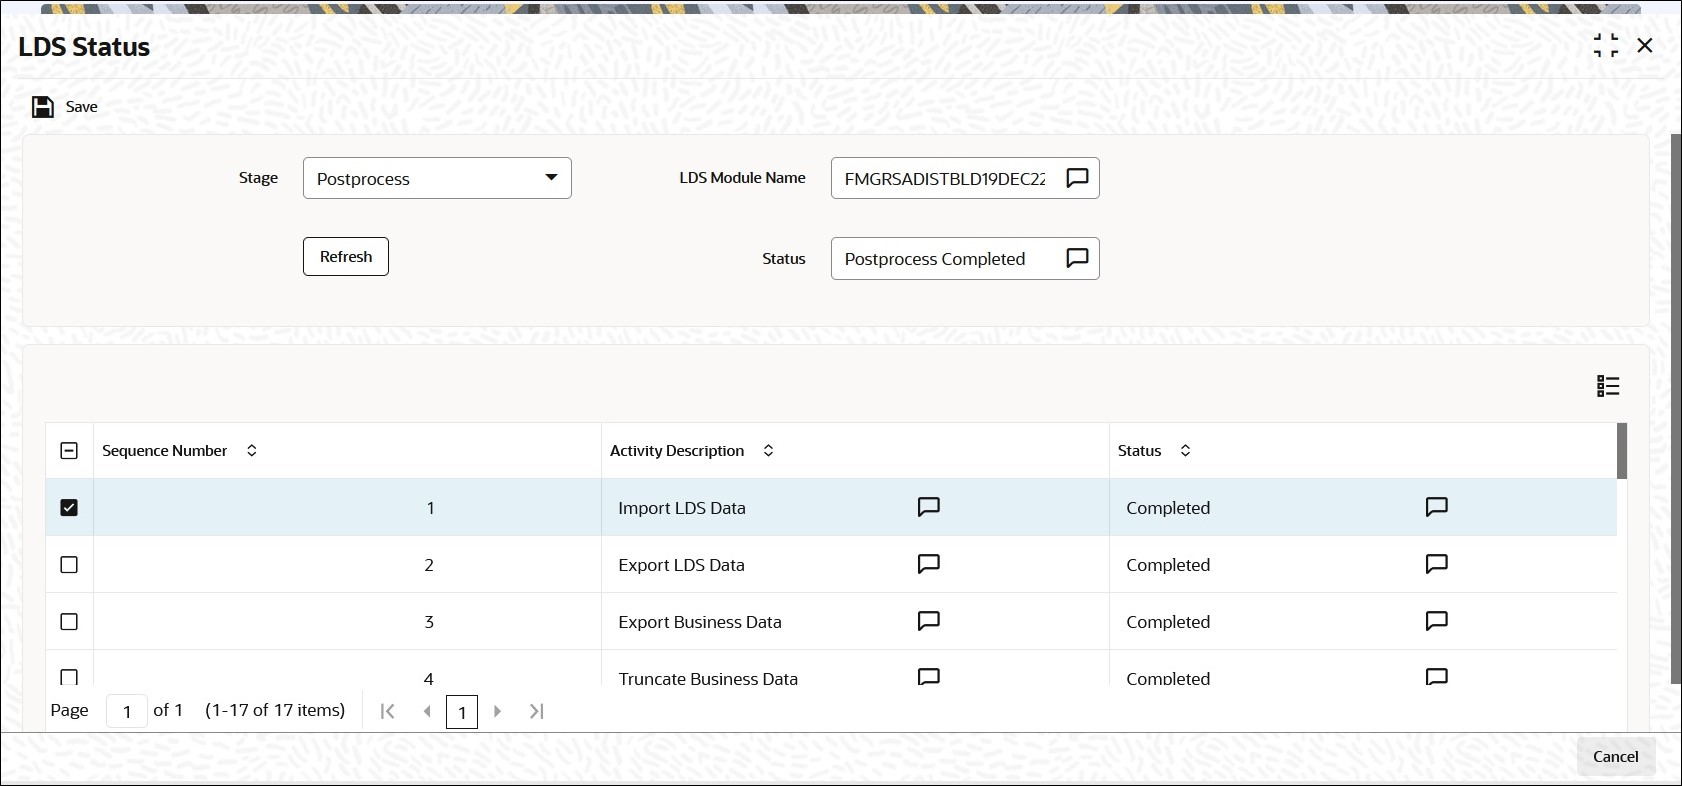Click Completed status in Import LDS Data row
The height and width of the screenshot is (786, 1682).
pyautogui.click(x=1168, y=508)
